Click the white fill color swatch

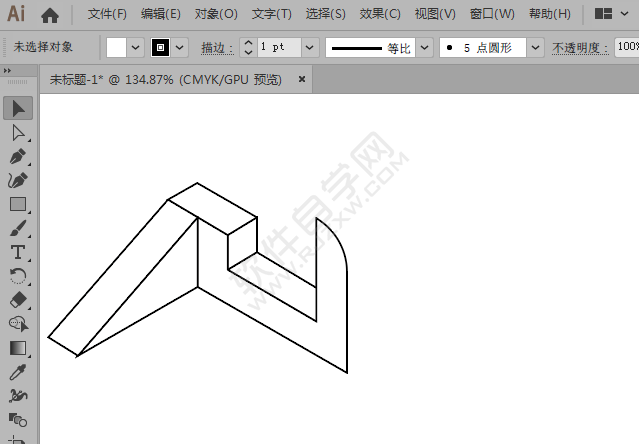click(x=116, y=48)
